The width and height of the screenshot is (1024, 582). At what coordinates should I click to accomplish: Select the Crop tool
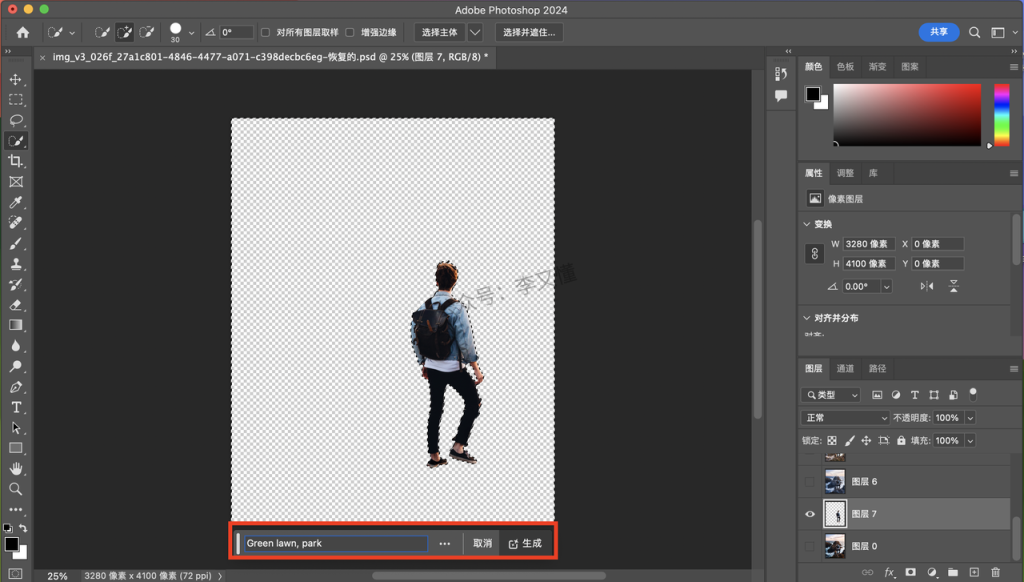(16, 161)
